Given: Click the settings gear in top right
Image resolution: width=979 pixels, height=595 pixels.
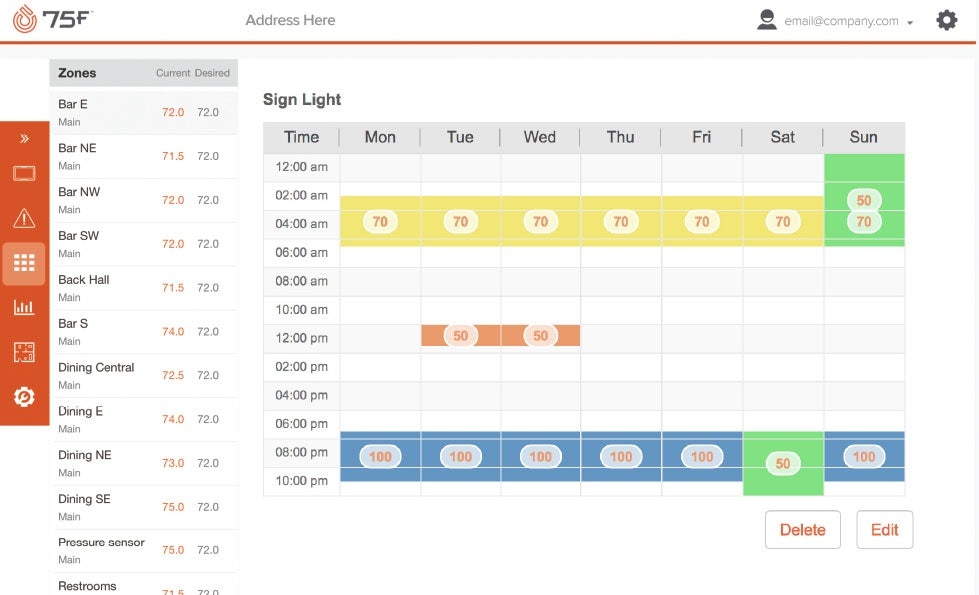Looking at the screenshot, I should [x=946, y=20].
